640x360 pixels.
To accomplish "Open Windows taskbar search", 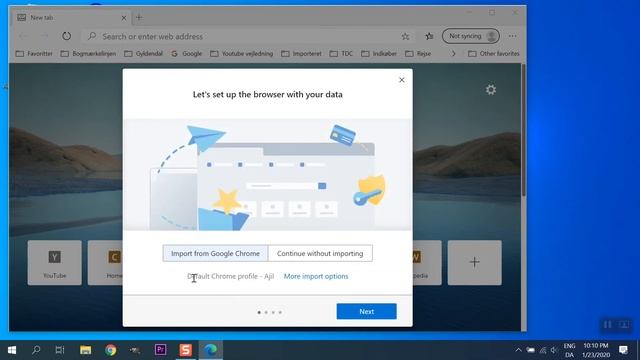I will [36, 350].
